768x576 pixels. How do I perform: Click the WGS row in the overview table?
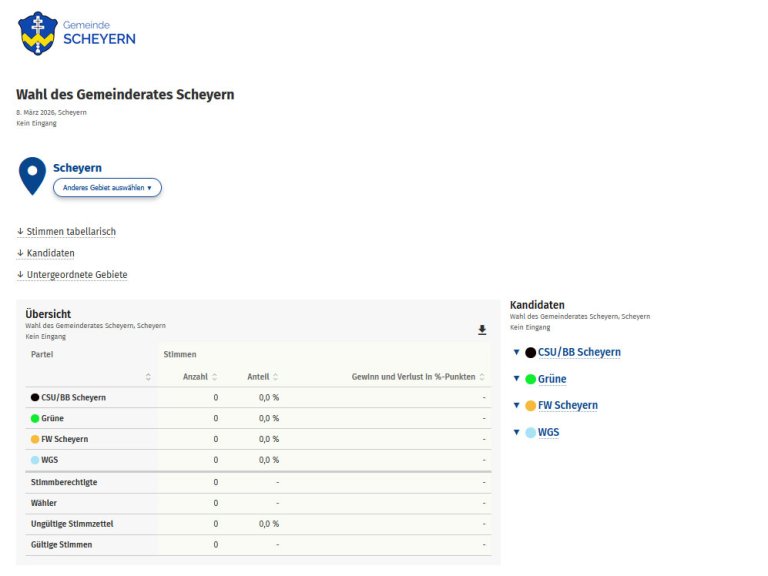[x=50, y=460]
